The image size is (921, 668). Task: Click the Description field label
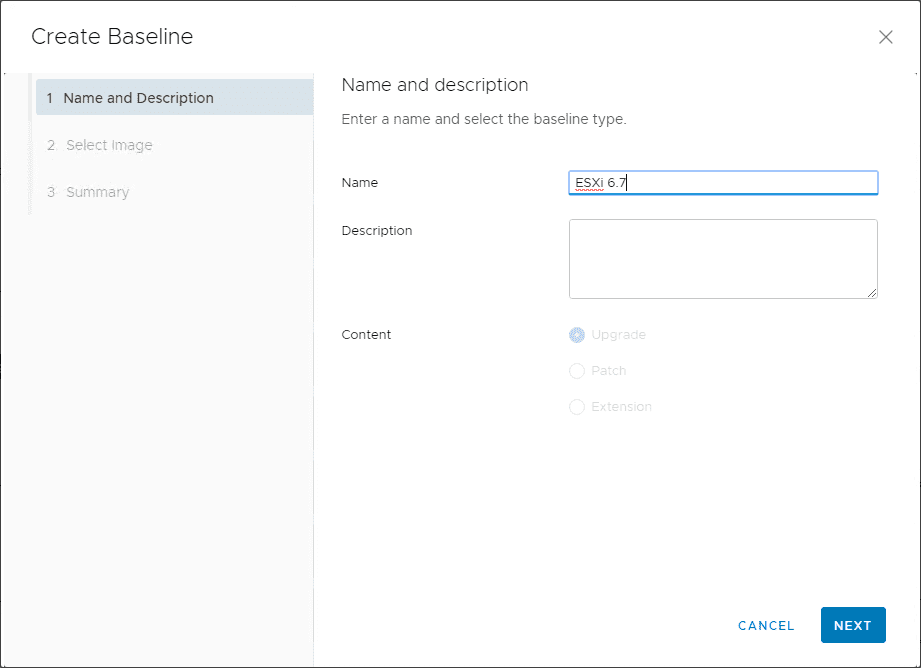pos(377,231)
